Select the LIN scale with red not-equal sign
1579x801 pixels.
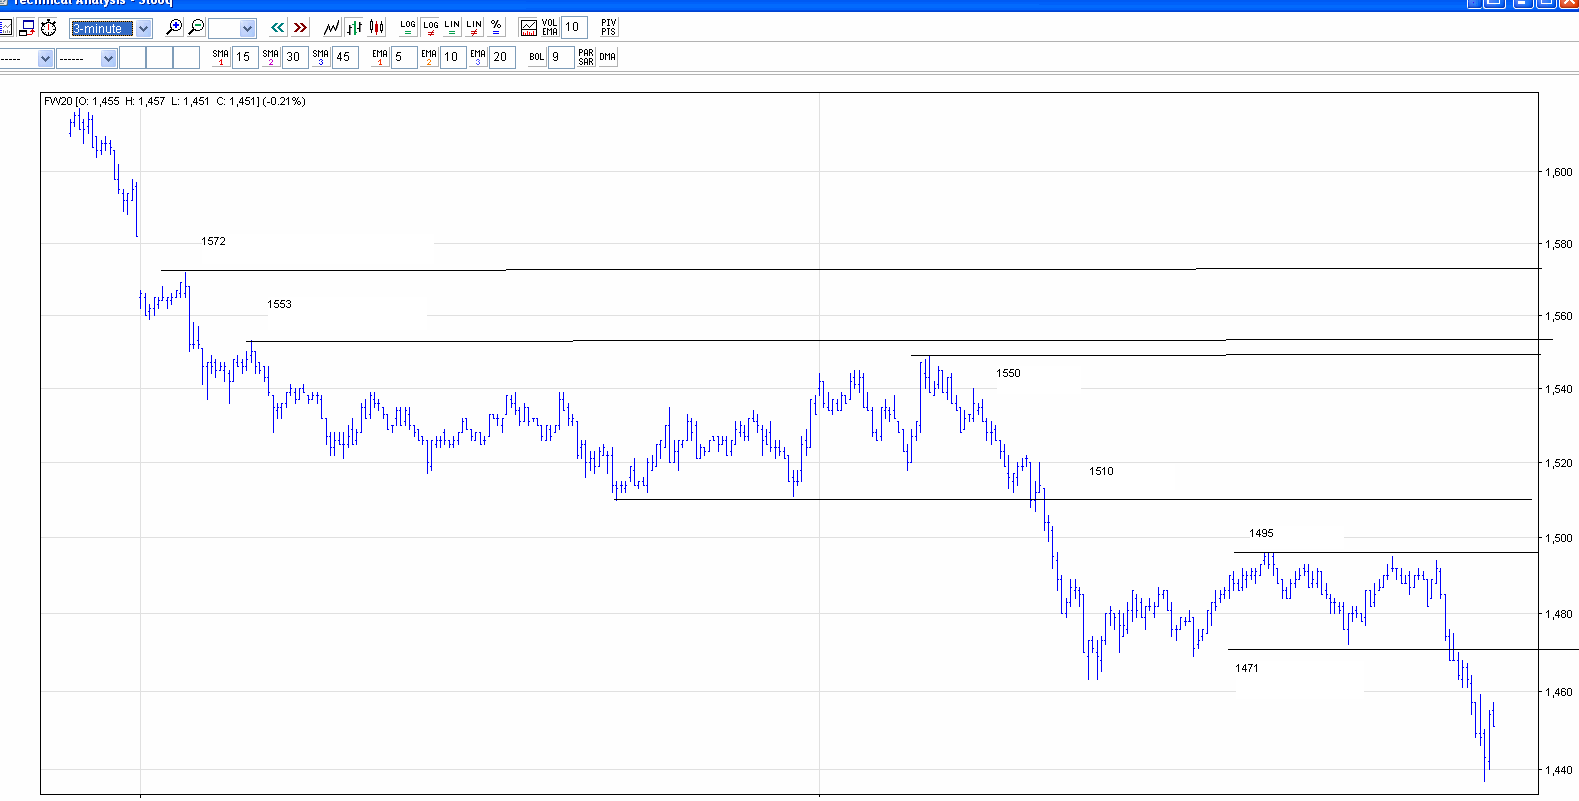(x=474, y=28)
